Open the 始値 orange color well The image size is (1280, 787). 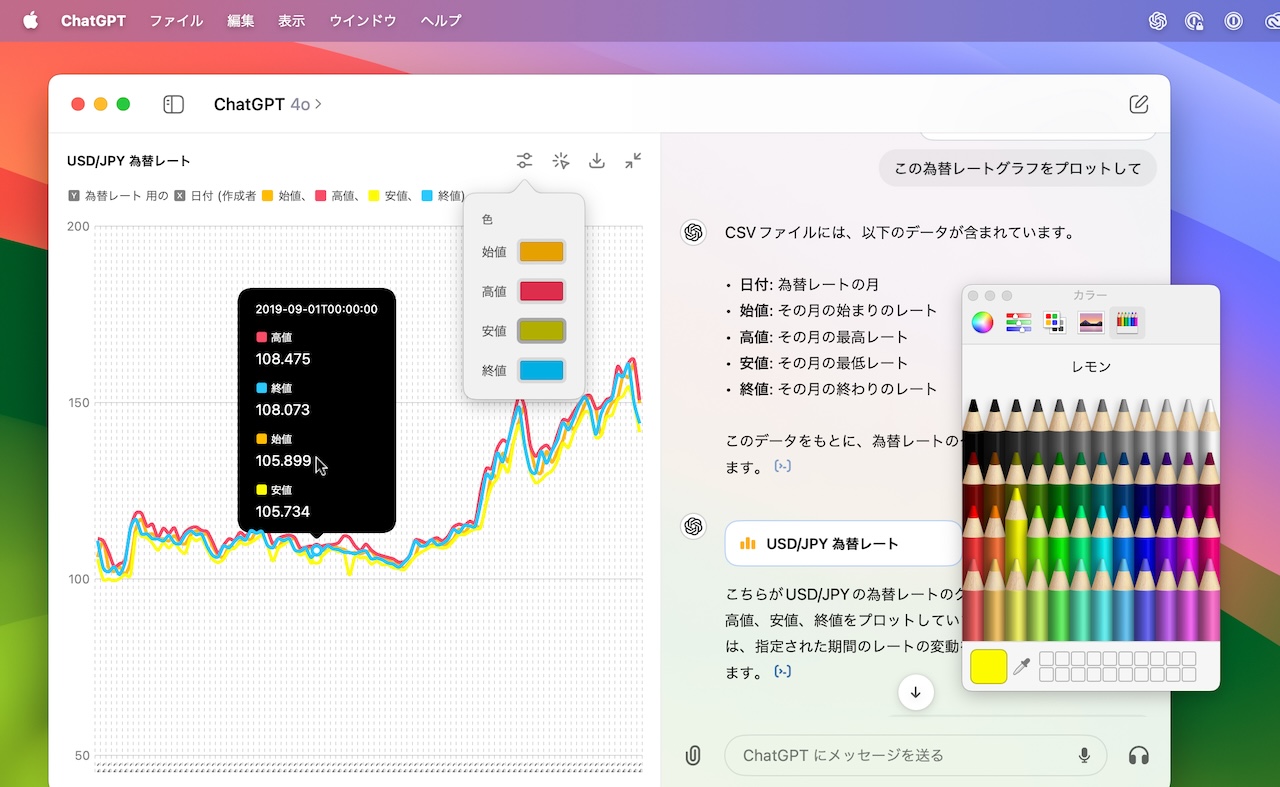[541, 252]
